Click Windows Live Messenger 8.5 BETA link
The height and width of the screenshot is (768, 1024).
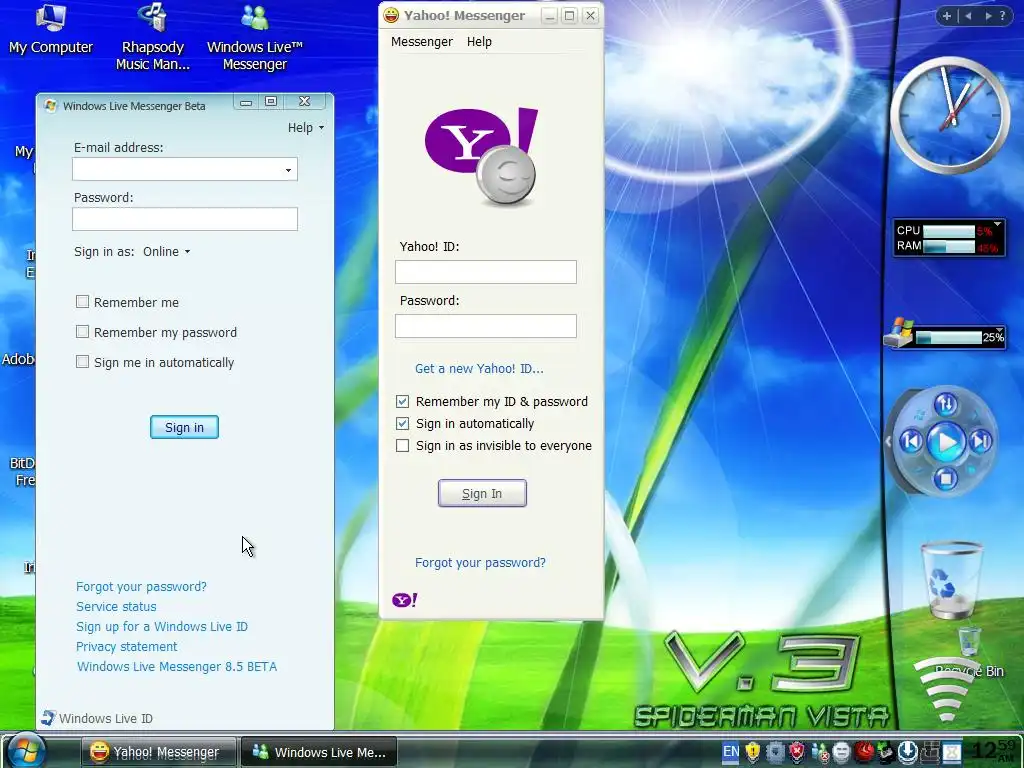[176, 666]
